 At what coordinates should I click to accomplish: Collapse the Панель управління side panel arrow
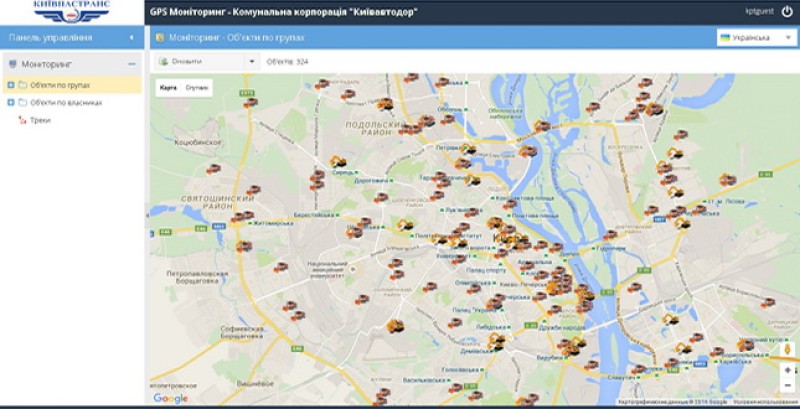(131, 38)
